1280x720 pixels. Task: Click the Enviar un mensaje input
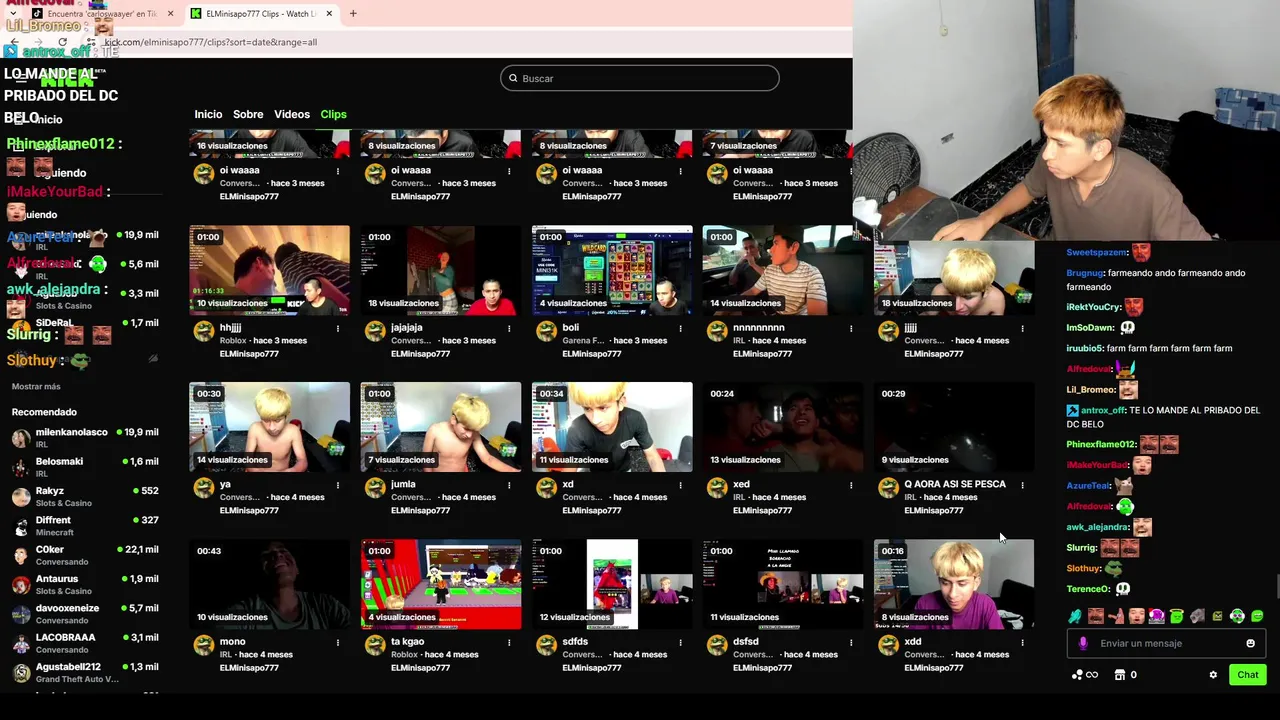click(1165, 643)
